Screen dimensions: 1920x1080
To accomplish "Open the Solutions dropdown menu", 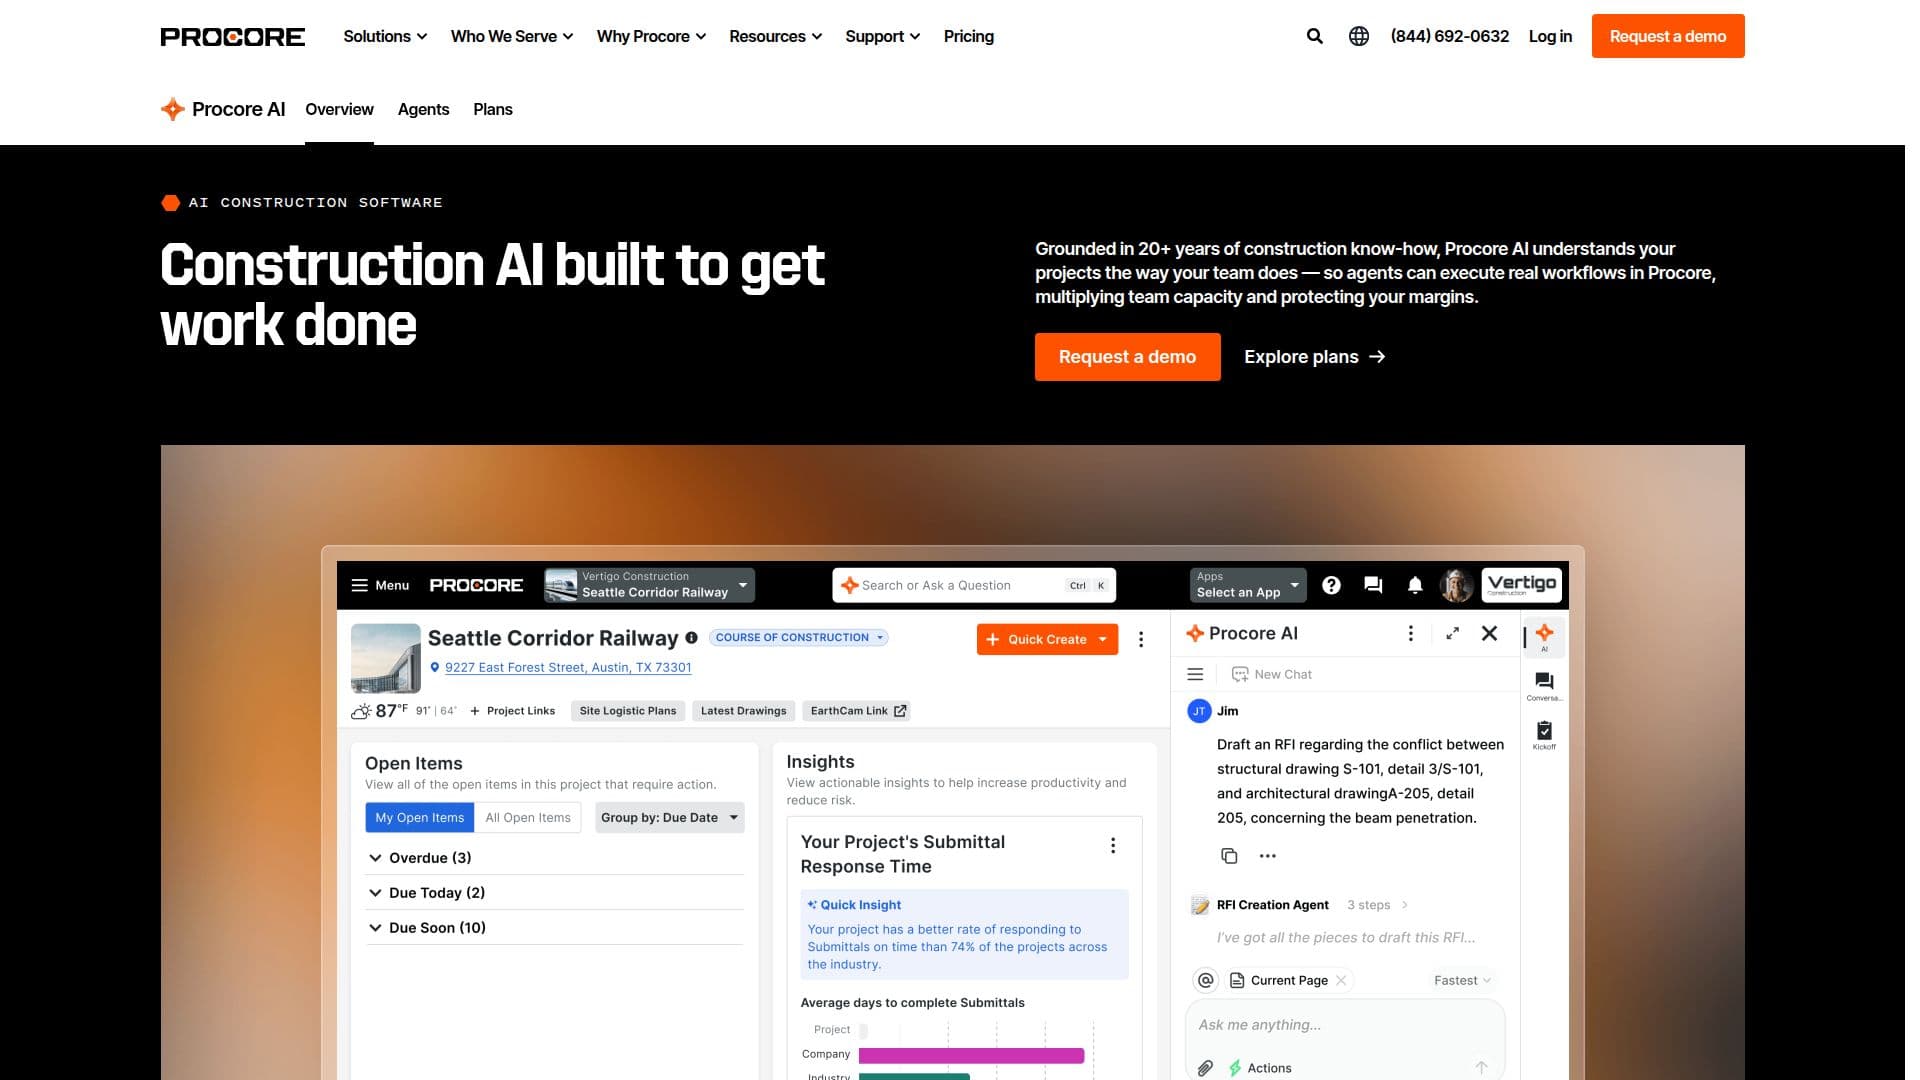I will (x=385, y=36).
